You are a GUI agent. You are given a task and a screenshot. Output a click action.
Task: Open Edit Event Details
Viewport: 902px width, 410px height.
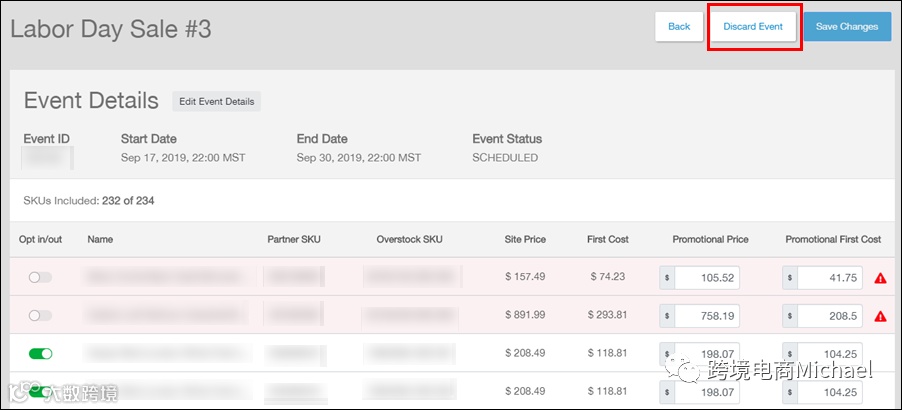pyautogui.click(x=216, y=101)
